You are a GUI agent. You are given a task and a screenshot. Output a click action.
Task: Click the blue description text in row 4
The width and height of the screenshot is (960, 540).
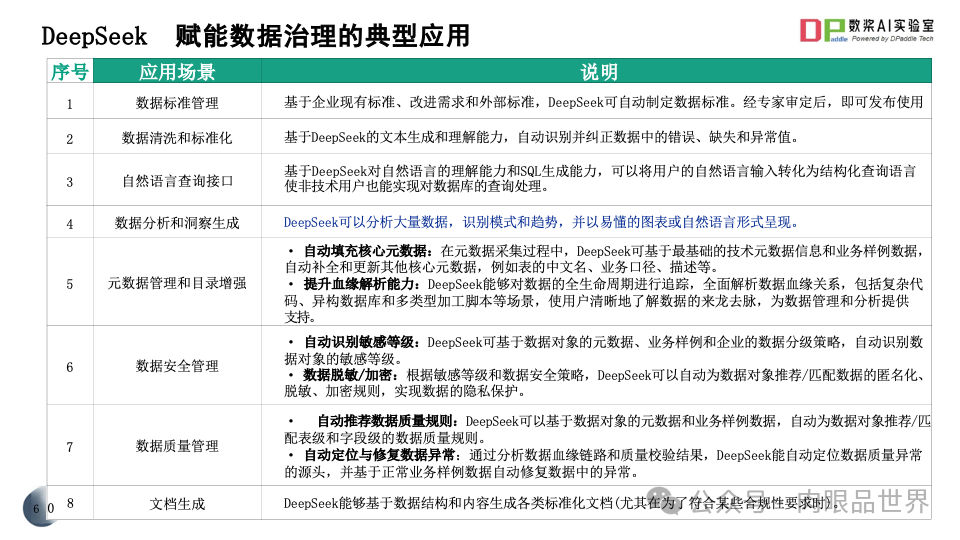pyautogui.click(x=542, y=222)
